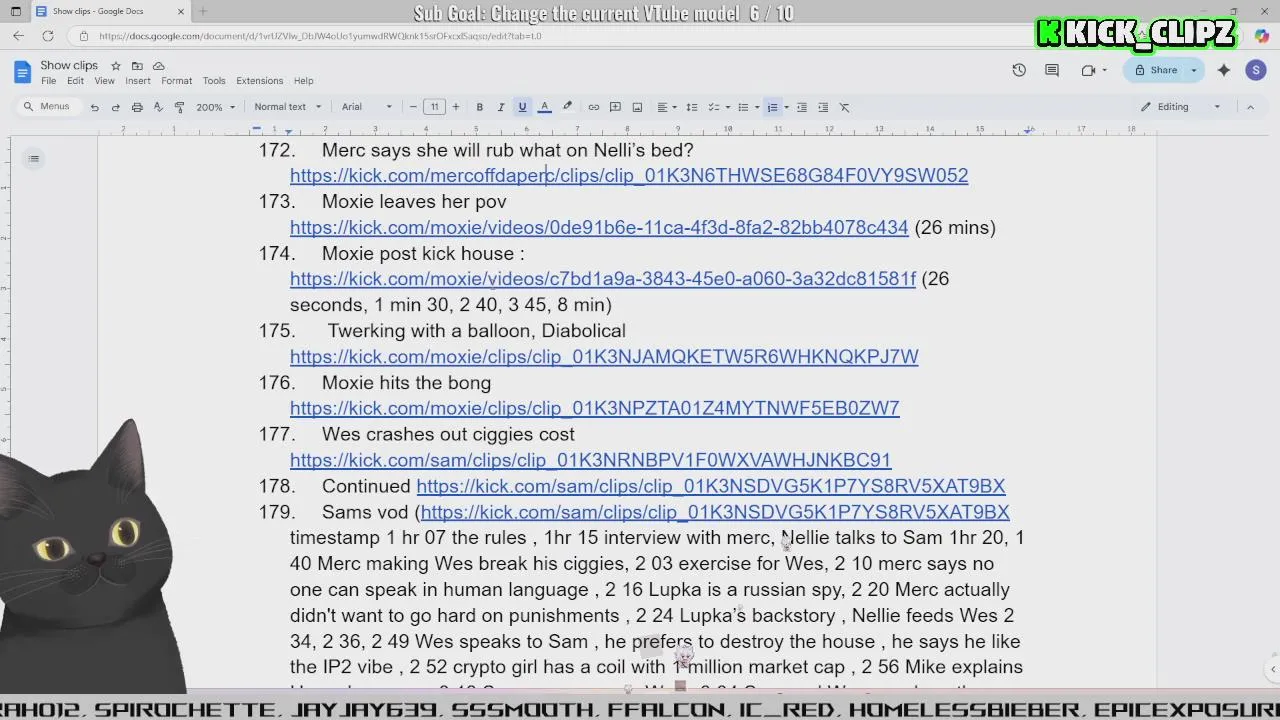Expand the Share options arrow
This screenshot has height=720, width=1280.
1193,70
